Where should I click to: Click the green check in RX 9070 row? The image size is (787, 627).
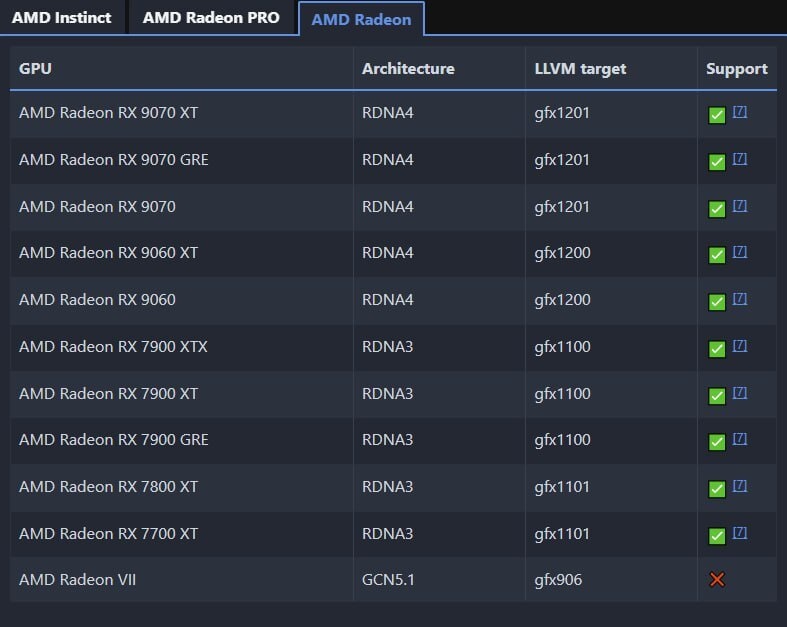717,209
